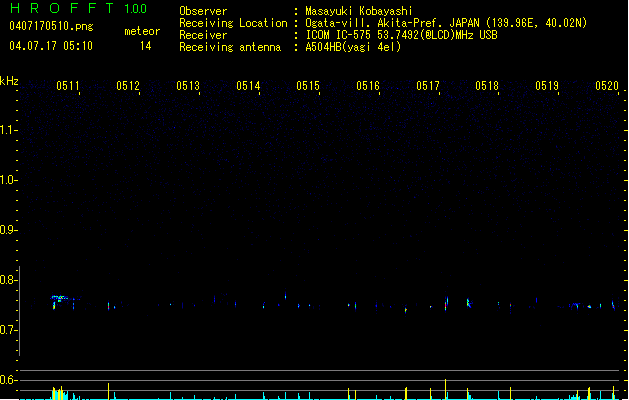Click time marker 0512
The height and width of the screenshot is (400, 629).
[x=128, y=86]
